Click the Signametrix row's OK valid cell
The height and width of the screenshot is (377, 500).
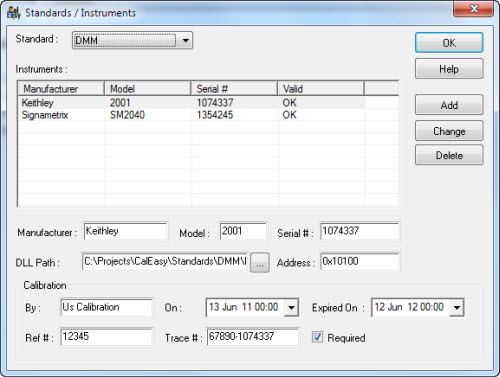pos(289,115)
